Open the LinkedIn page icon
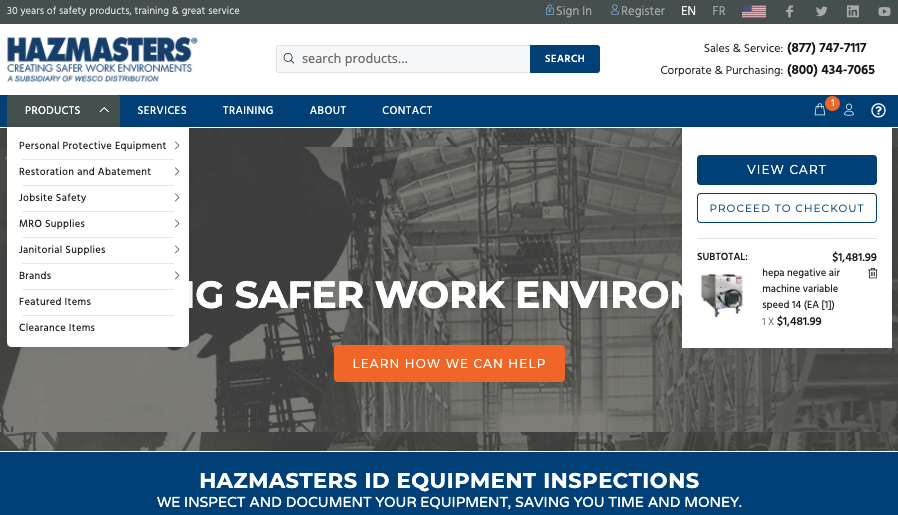Image resolution: width=898 pixels, height=515 pixels. pyautogui.click(x=853, y=11)
